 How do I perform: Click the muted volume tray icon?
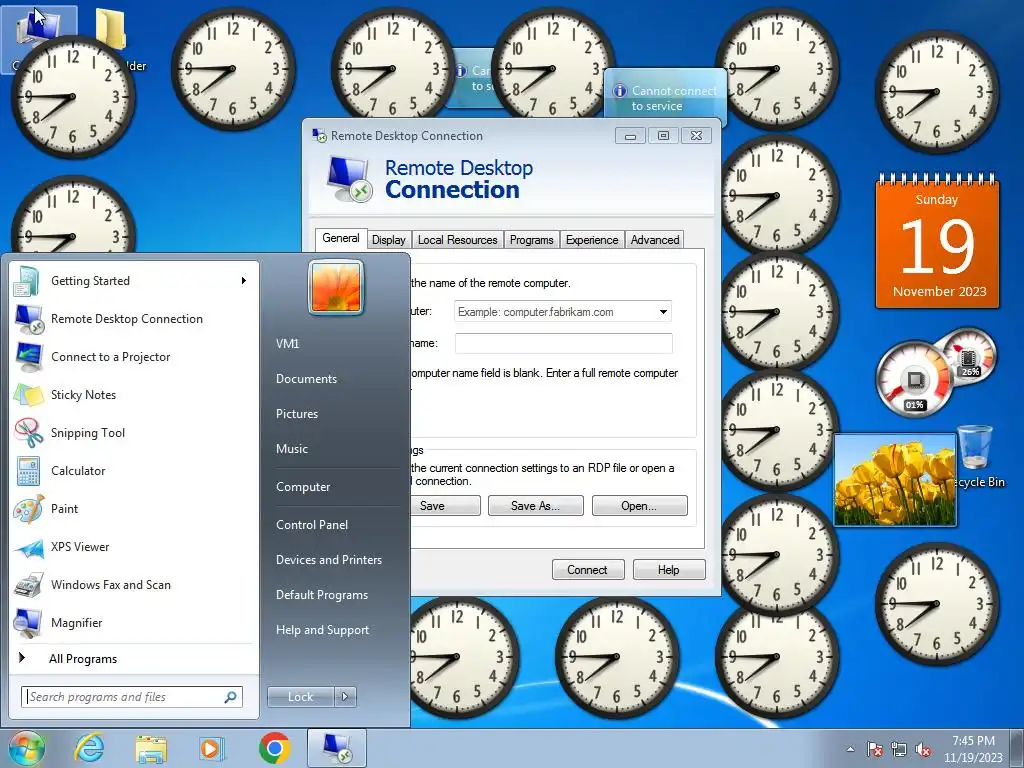(923, 750)
